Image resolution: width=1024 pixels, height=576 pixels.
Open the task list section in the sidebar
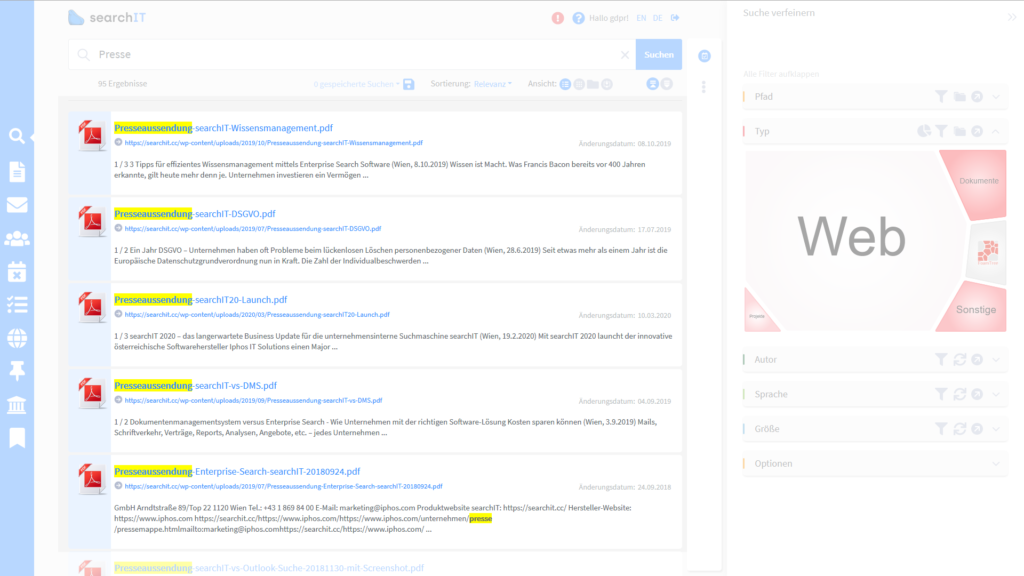point(17,305)
